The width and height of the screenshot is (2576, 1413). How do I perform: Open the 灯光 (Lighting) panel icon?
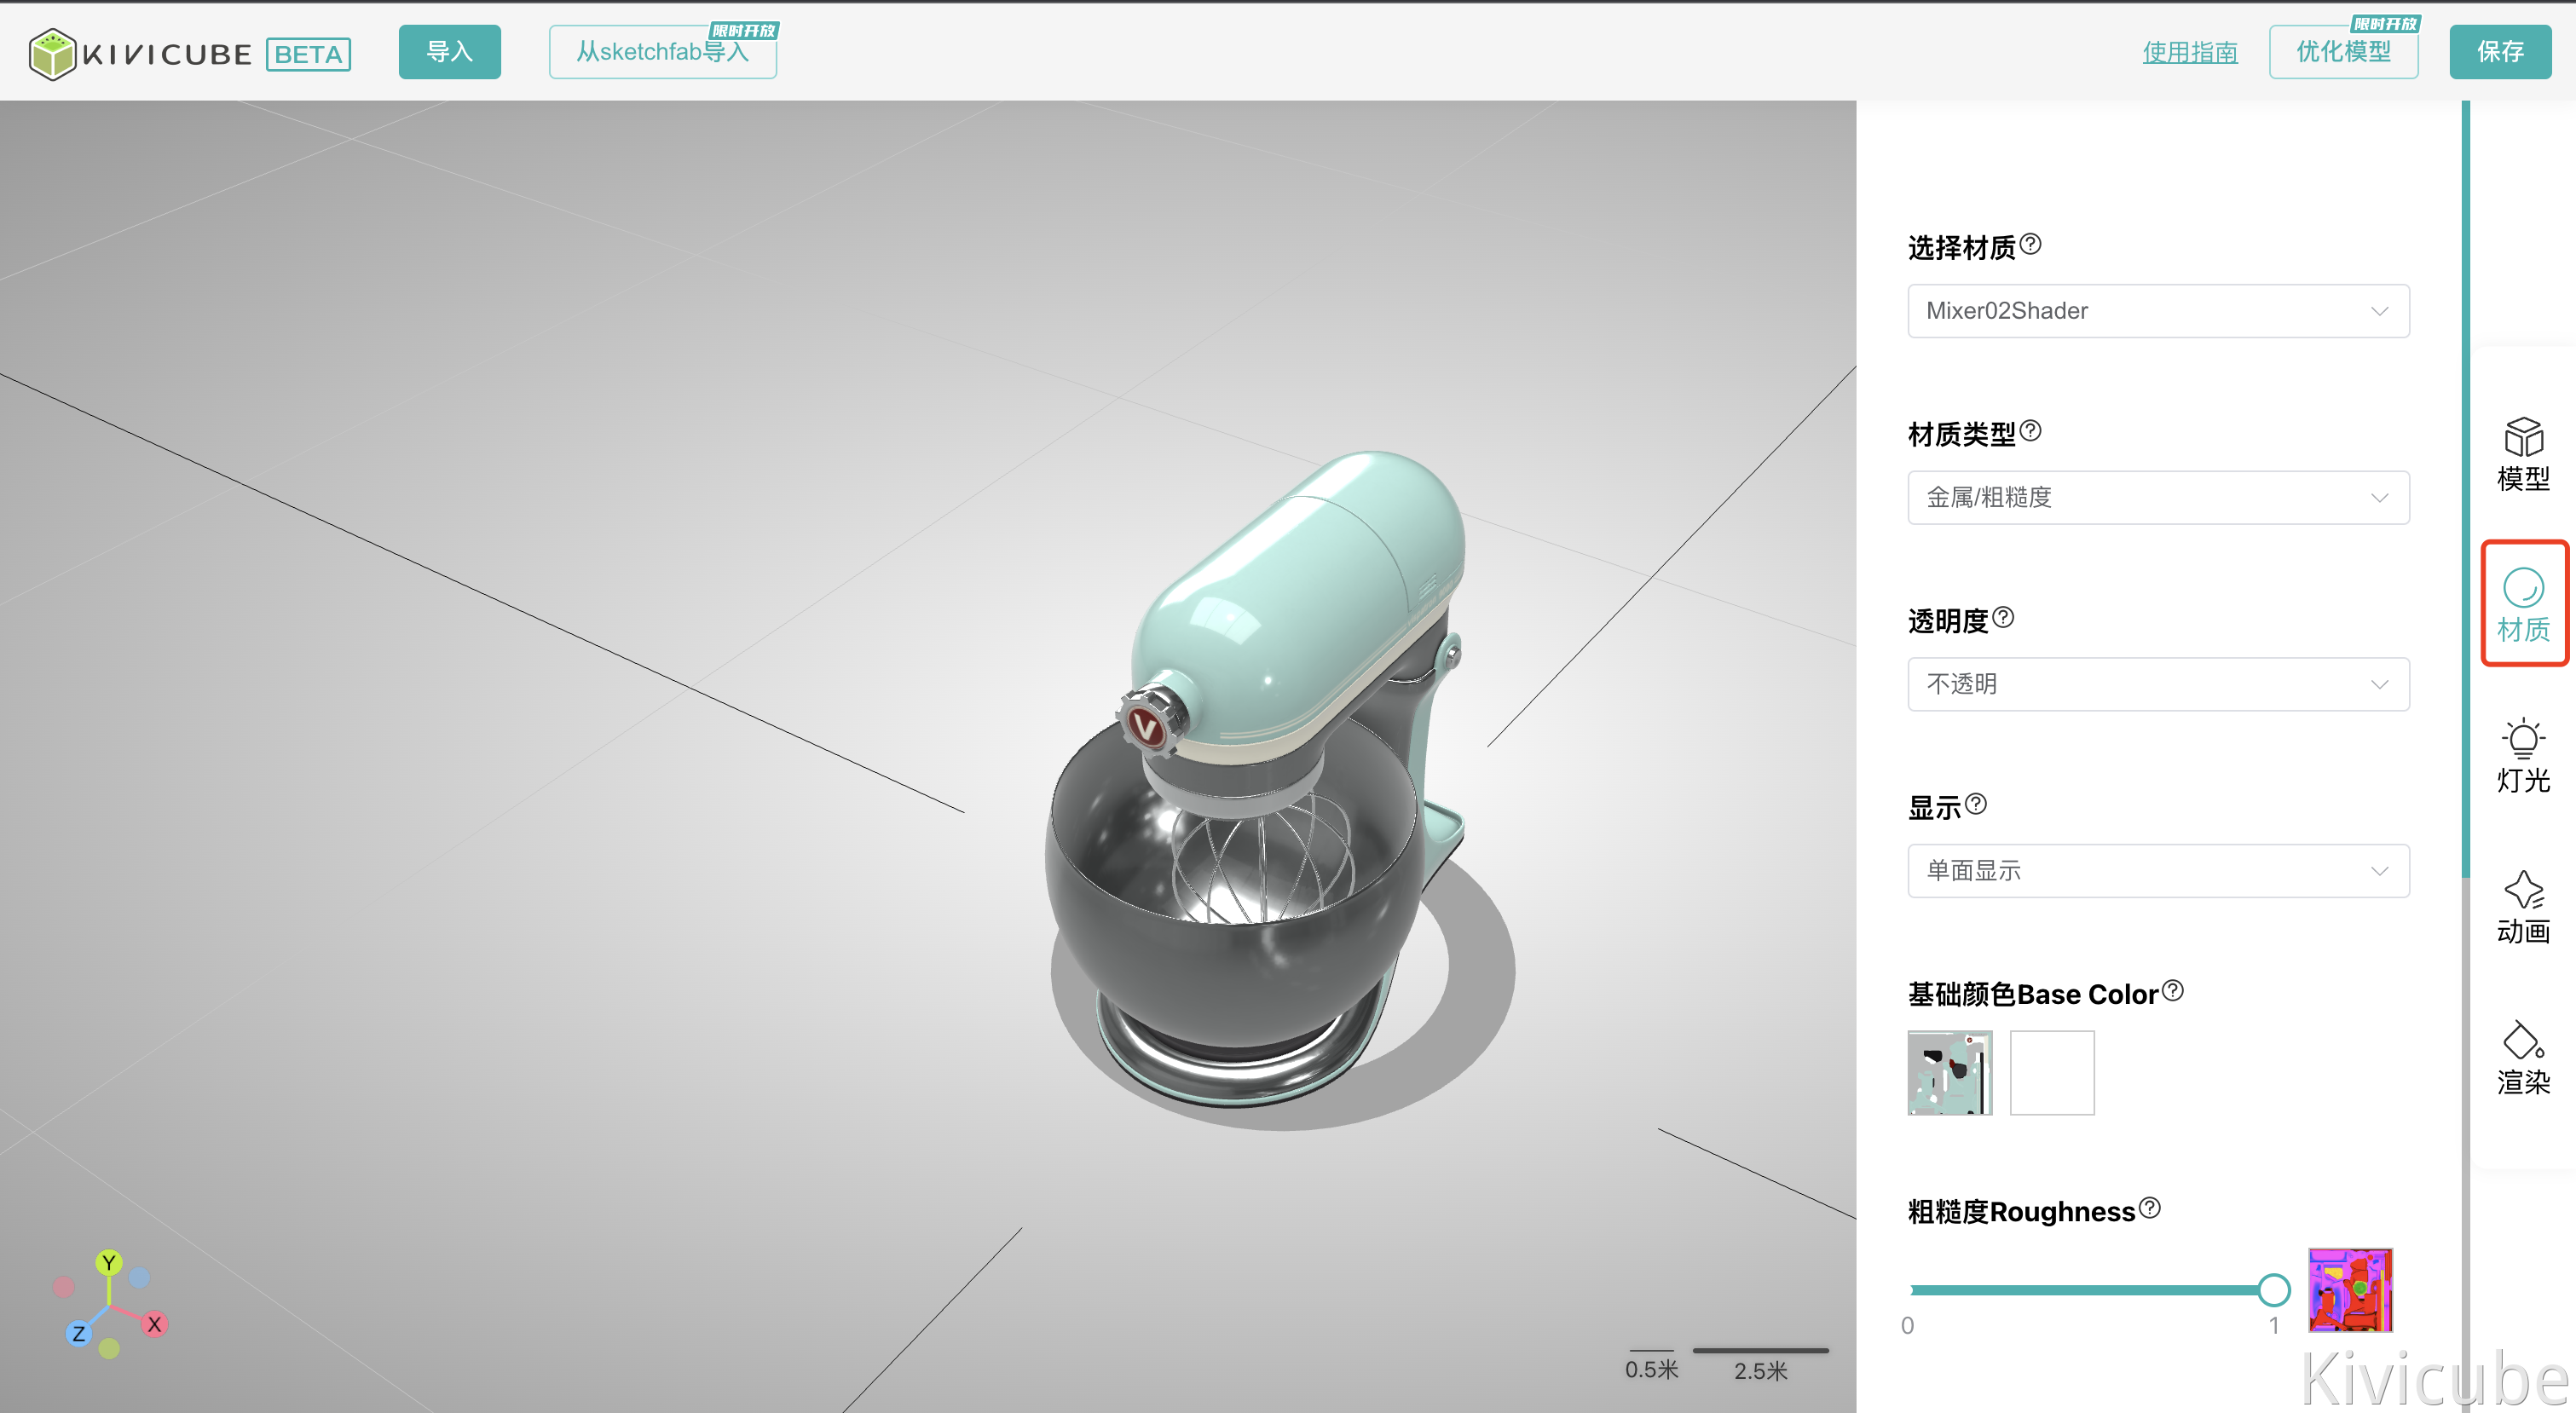[2522, 755]
